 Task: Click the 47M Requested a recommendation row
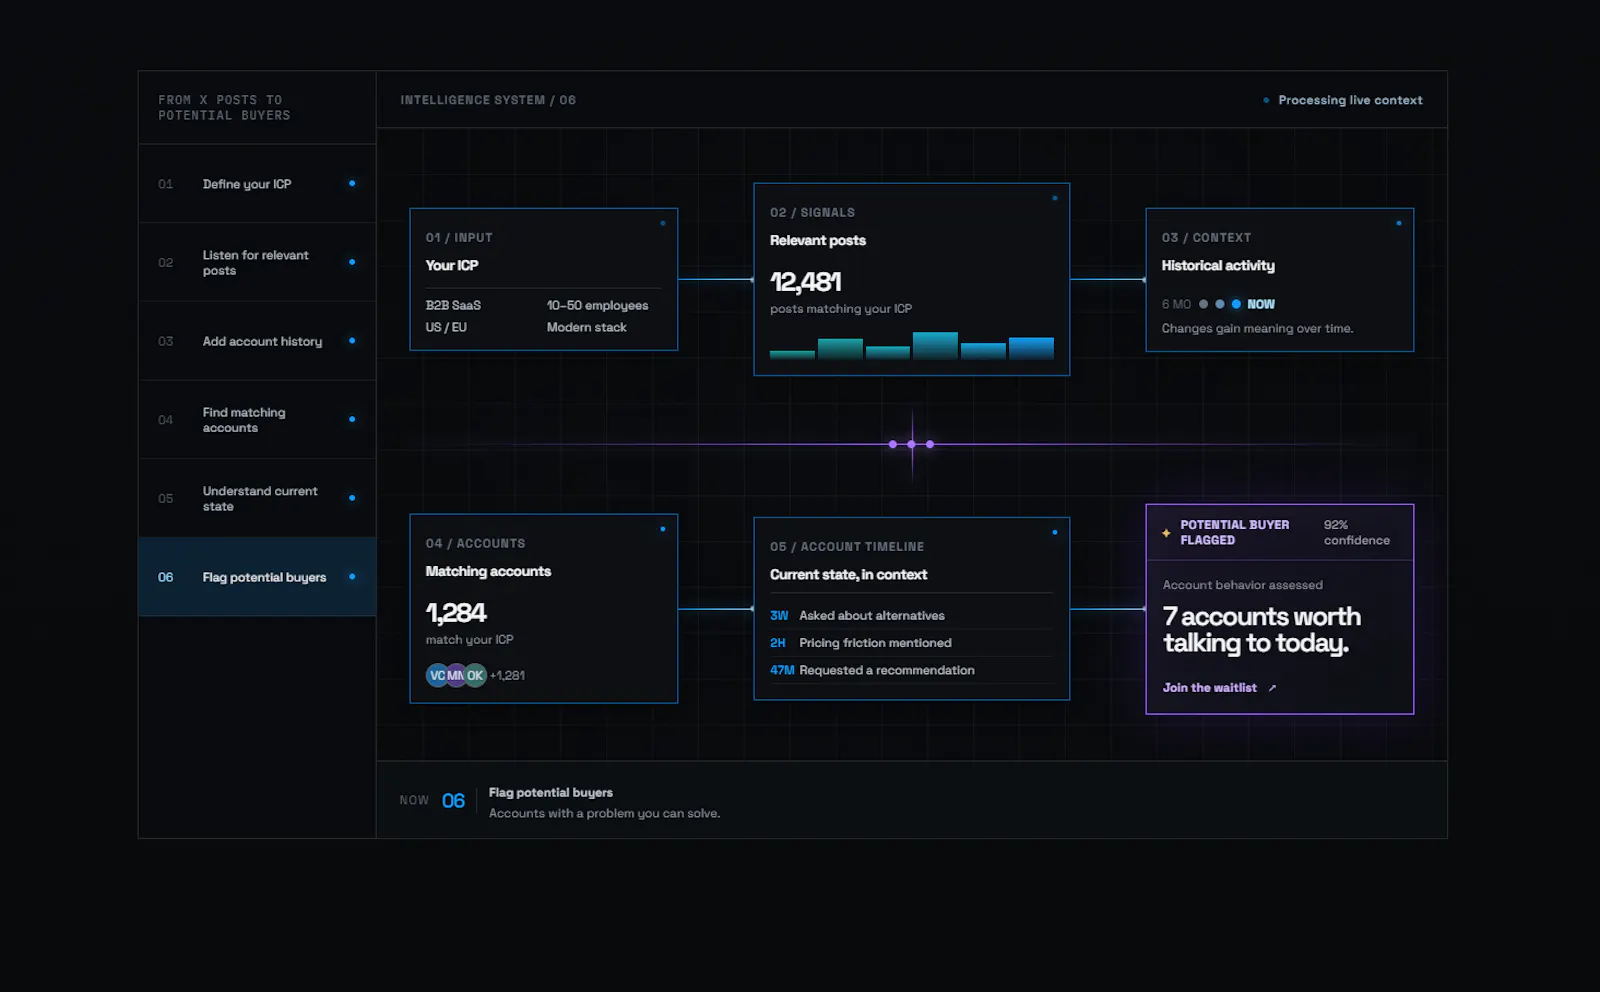pyautogui.click(x=911, y=670)
